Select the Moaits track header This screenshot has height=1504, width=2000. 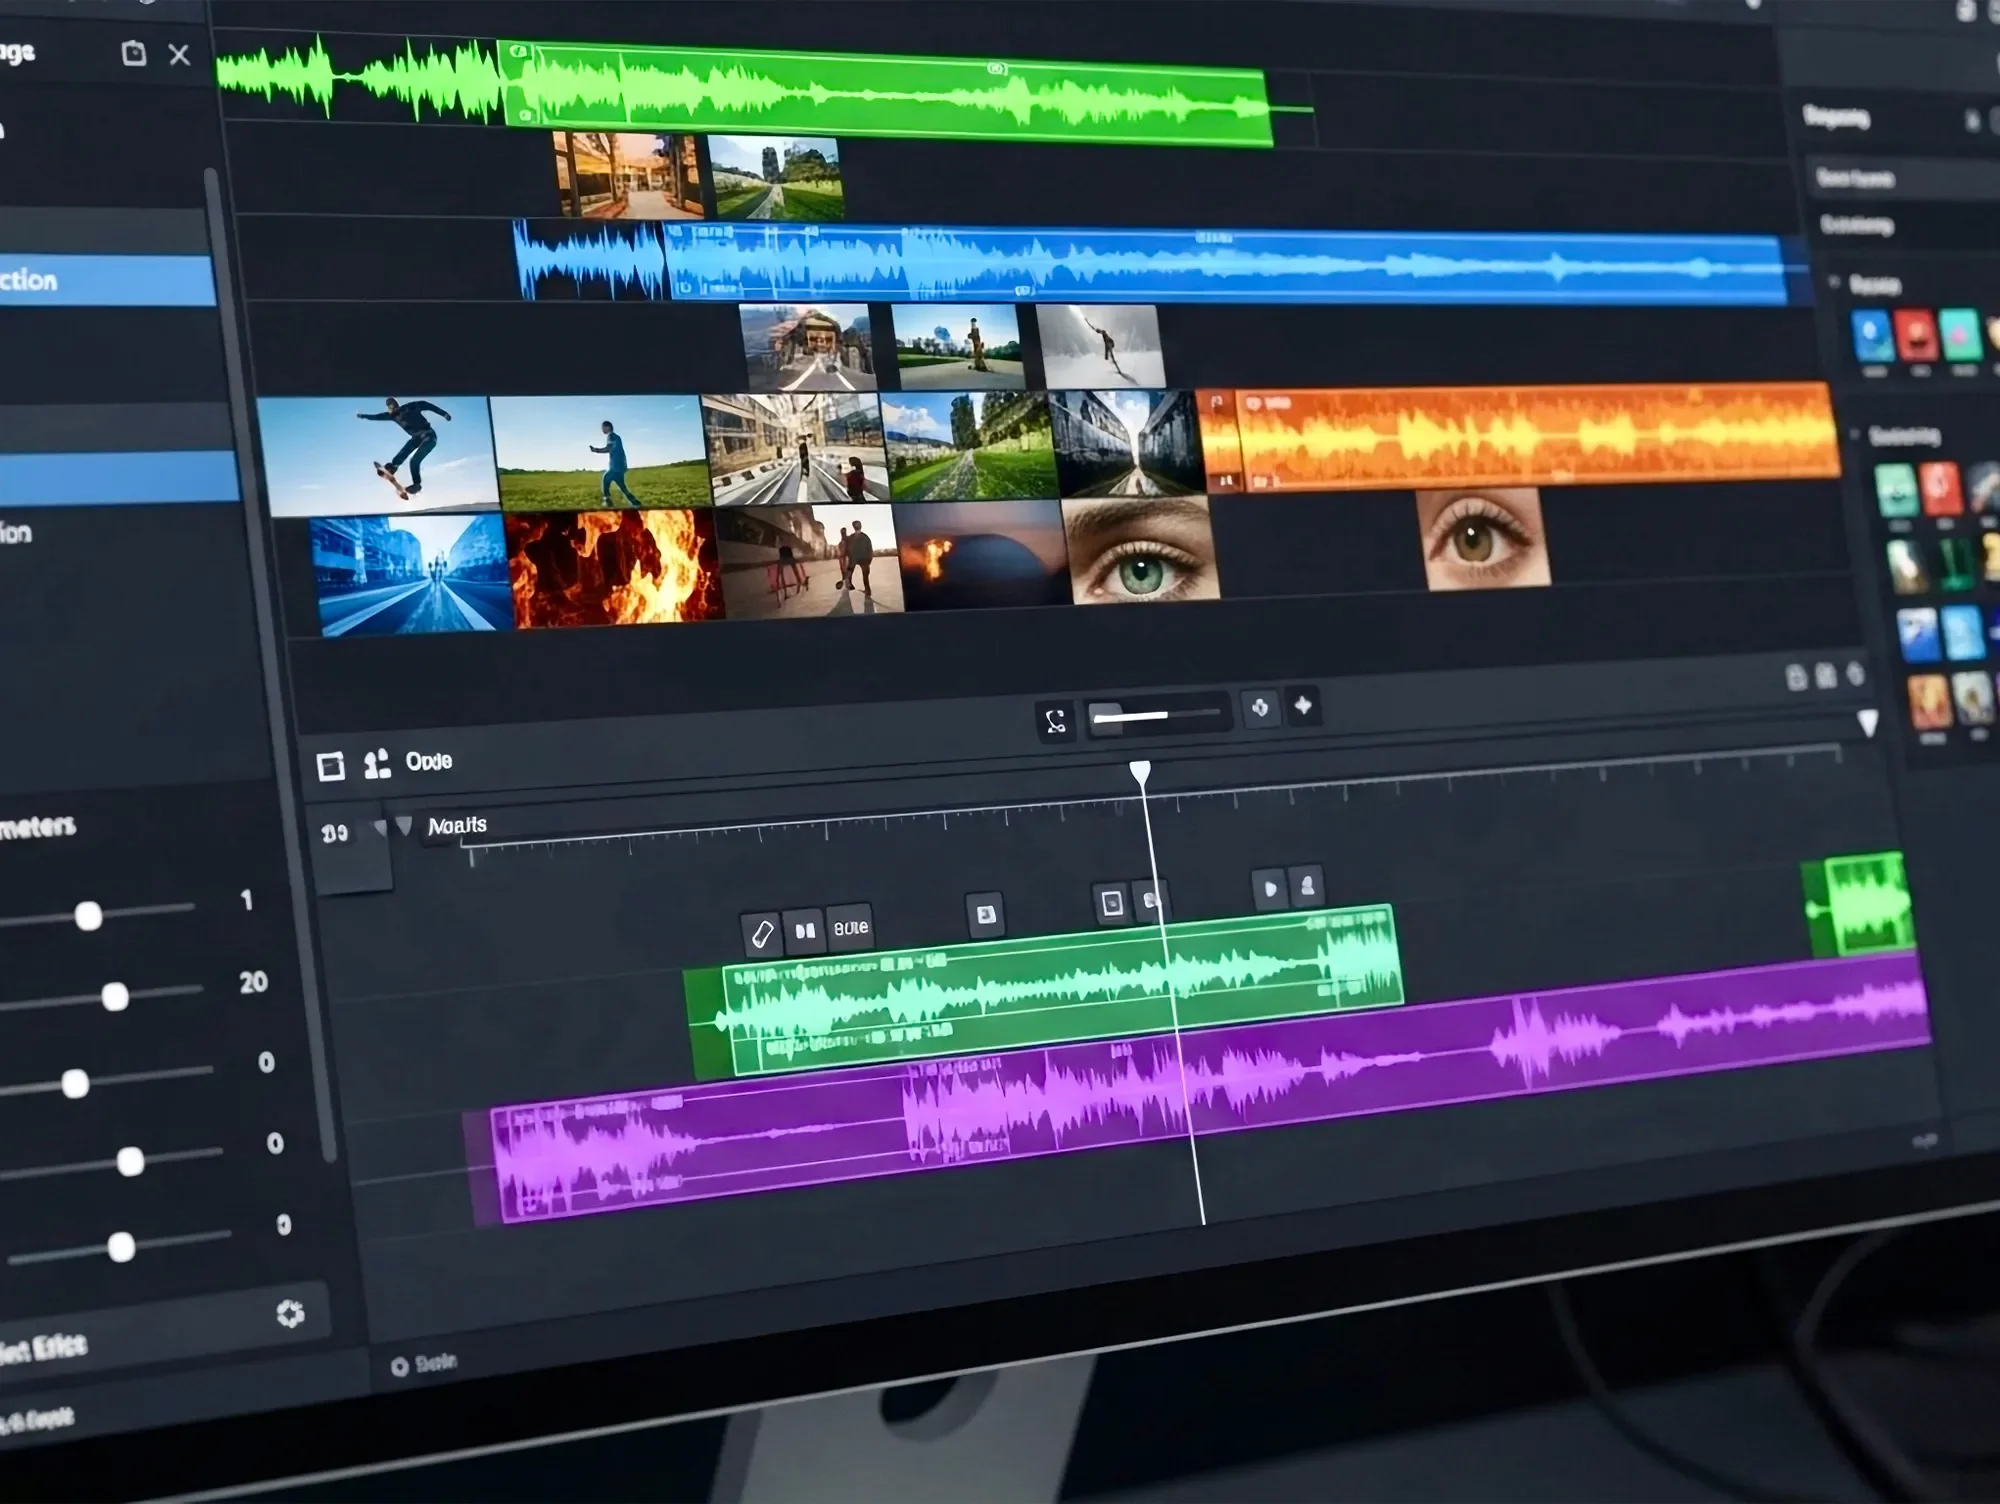457,826
